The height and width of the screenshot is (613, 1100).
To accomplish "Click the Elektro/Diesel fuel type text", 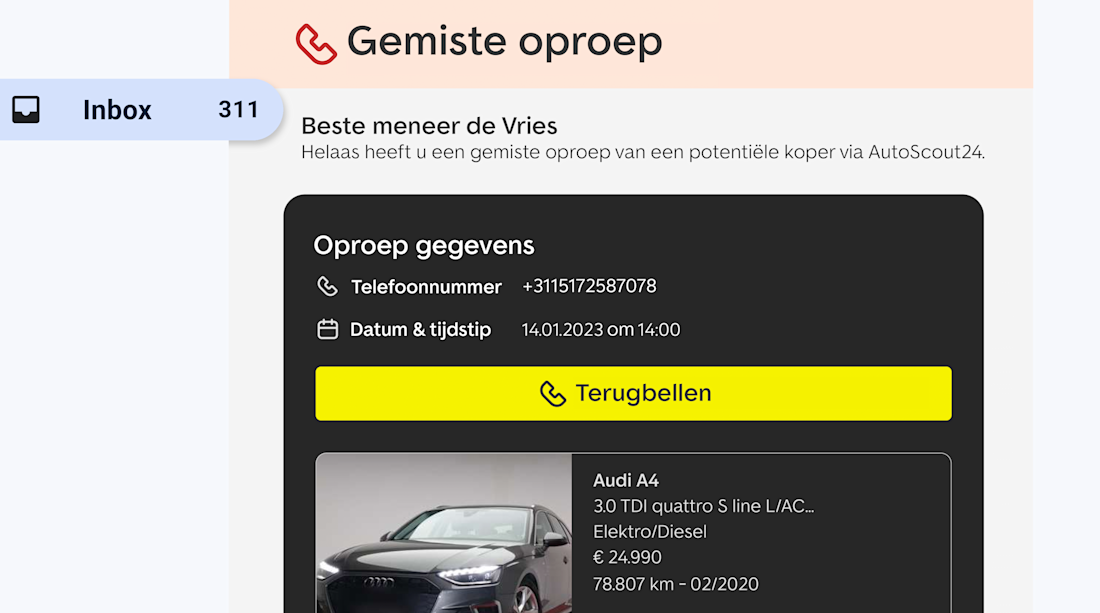I will point(650,532).
